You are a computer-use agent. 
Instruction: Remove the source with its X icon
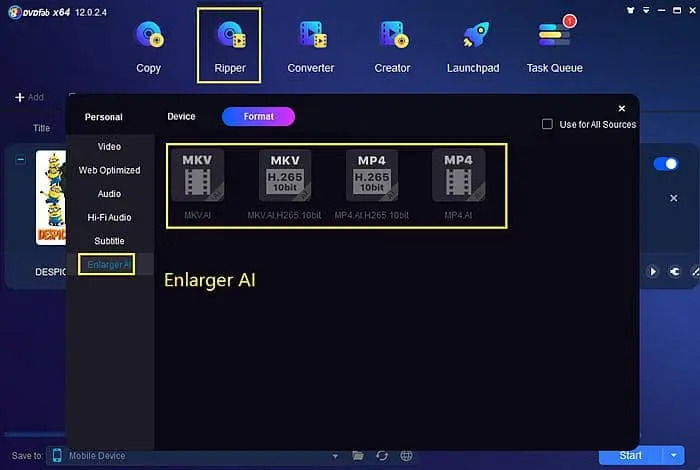point(674,198)
